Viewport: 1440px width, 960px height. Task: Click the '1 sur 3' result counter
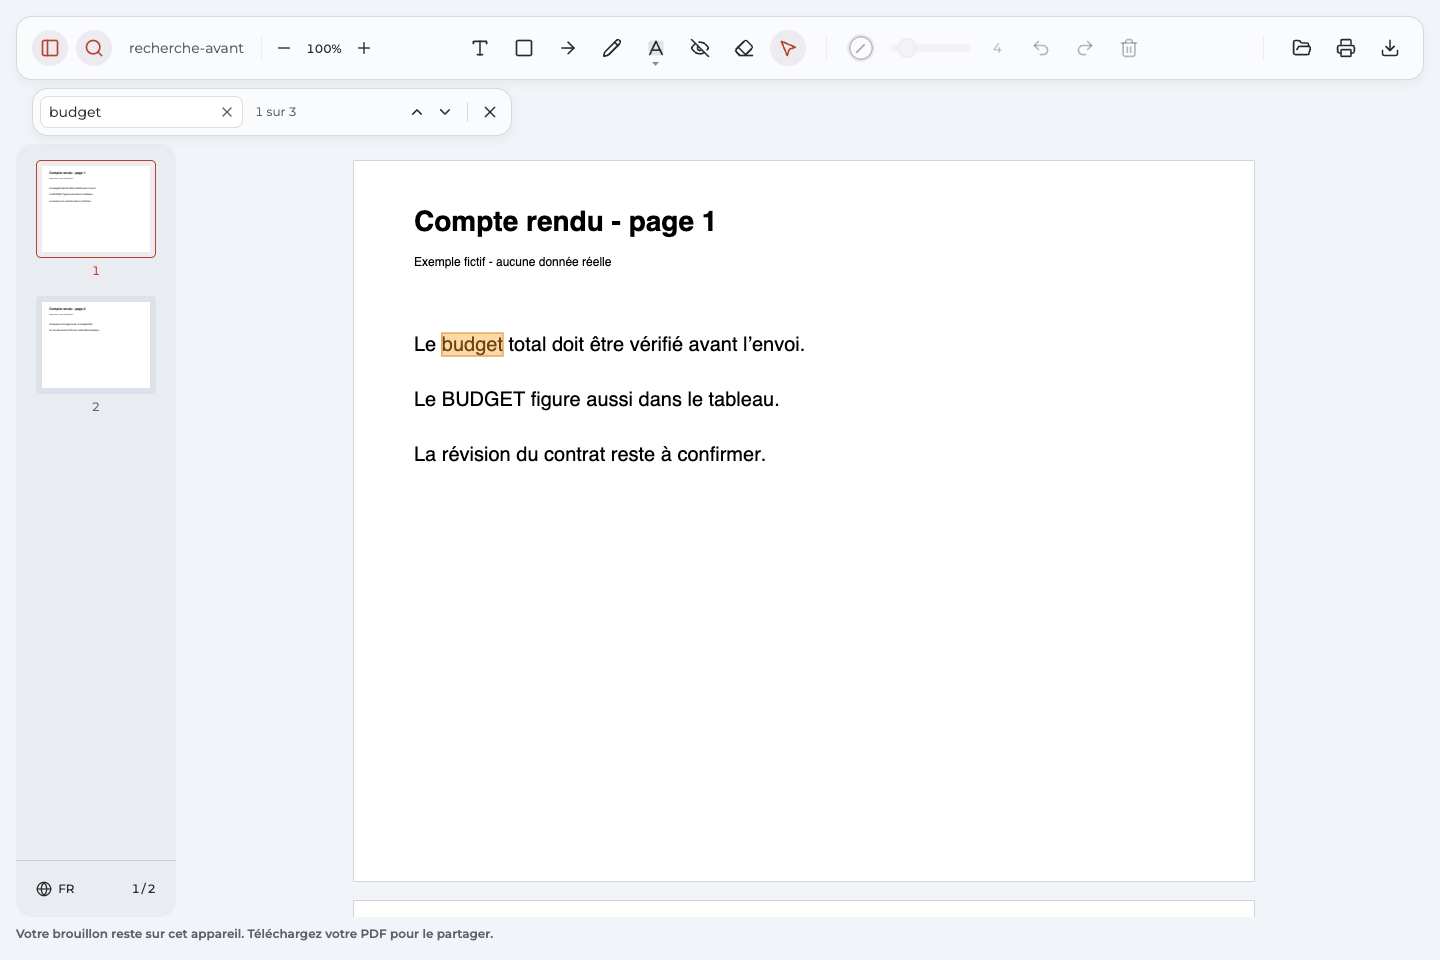(x=276, y=112)
